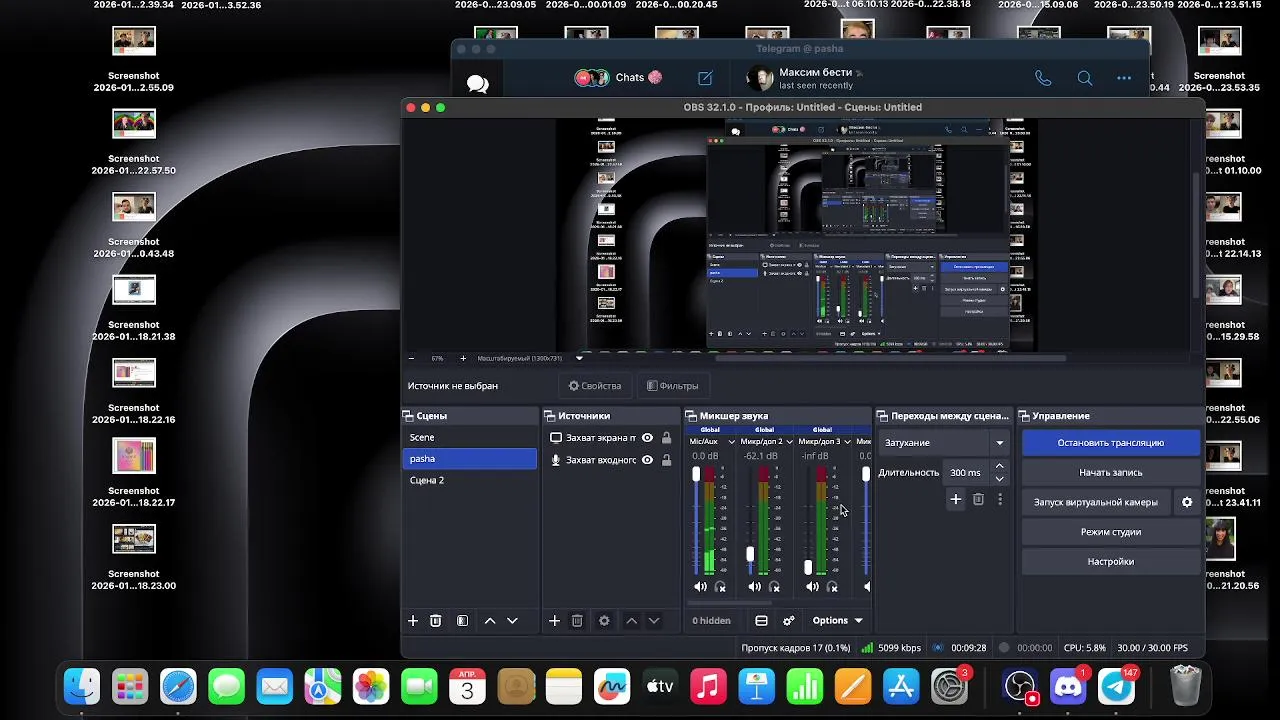Adjust the Mic/Aux volume fader
1280x720 pixels.
pyautogui.click(x=696, y=474)
